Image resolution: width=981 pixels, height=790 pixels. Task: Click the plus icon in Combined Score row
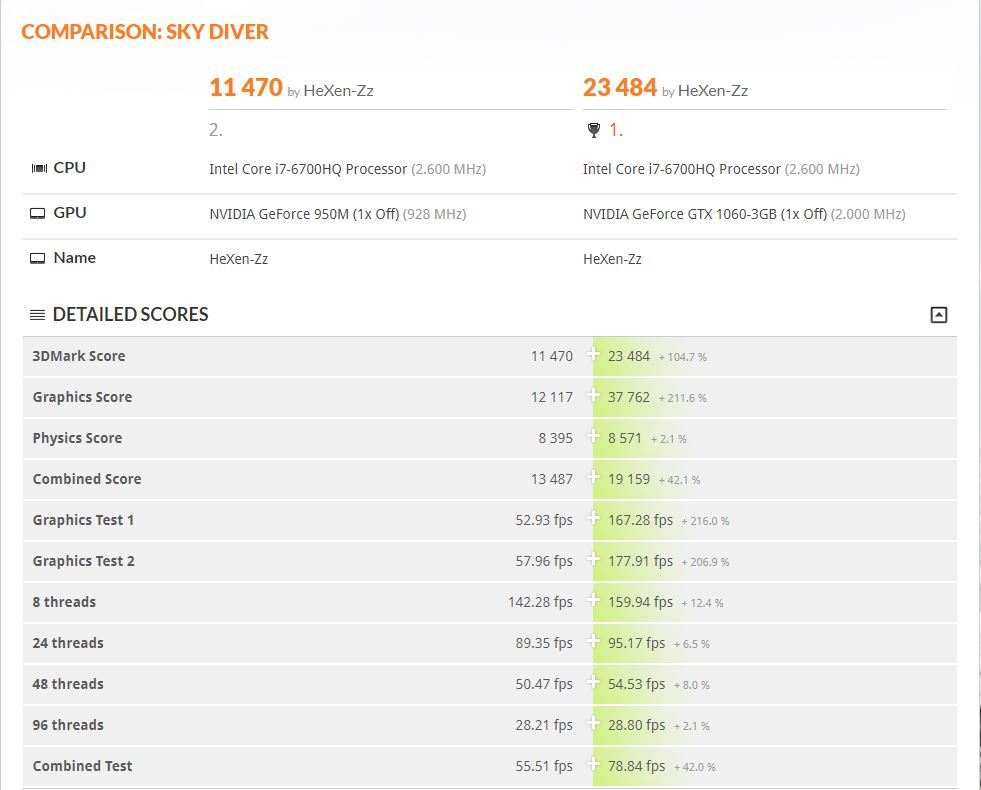[x=592, y=477]
